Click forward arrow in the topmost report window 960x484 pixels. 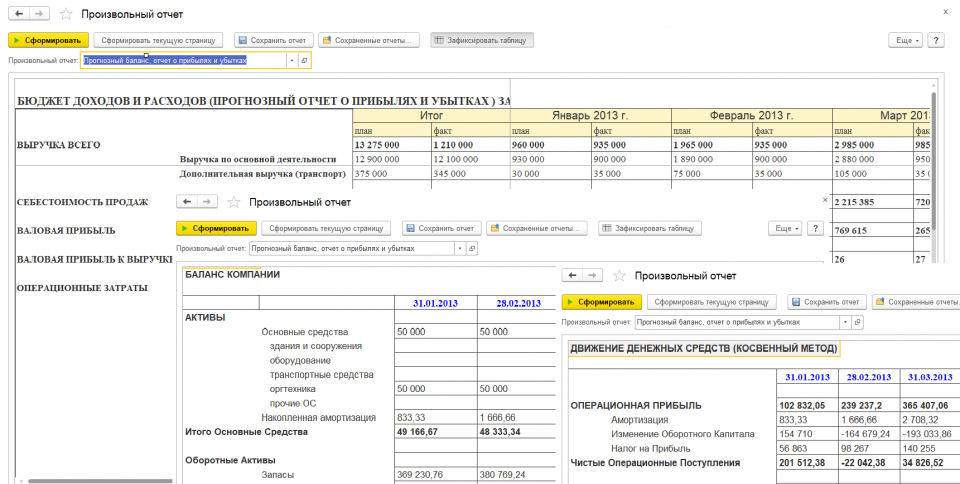click(x=39, y=15)
